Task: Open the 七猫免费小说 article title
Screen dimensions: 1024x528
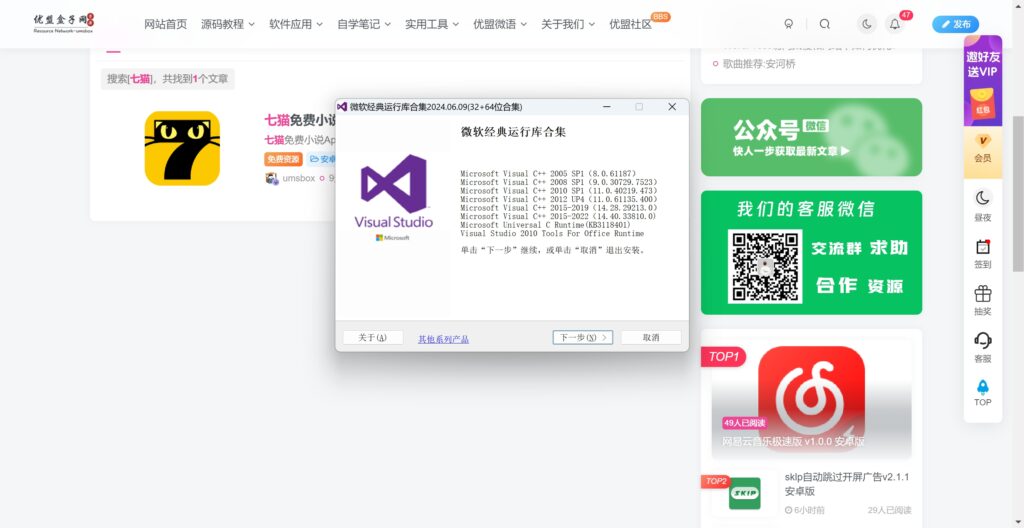Action: point(300,120)
